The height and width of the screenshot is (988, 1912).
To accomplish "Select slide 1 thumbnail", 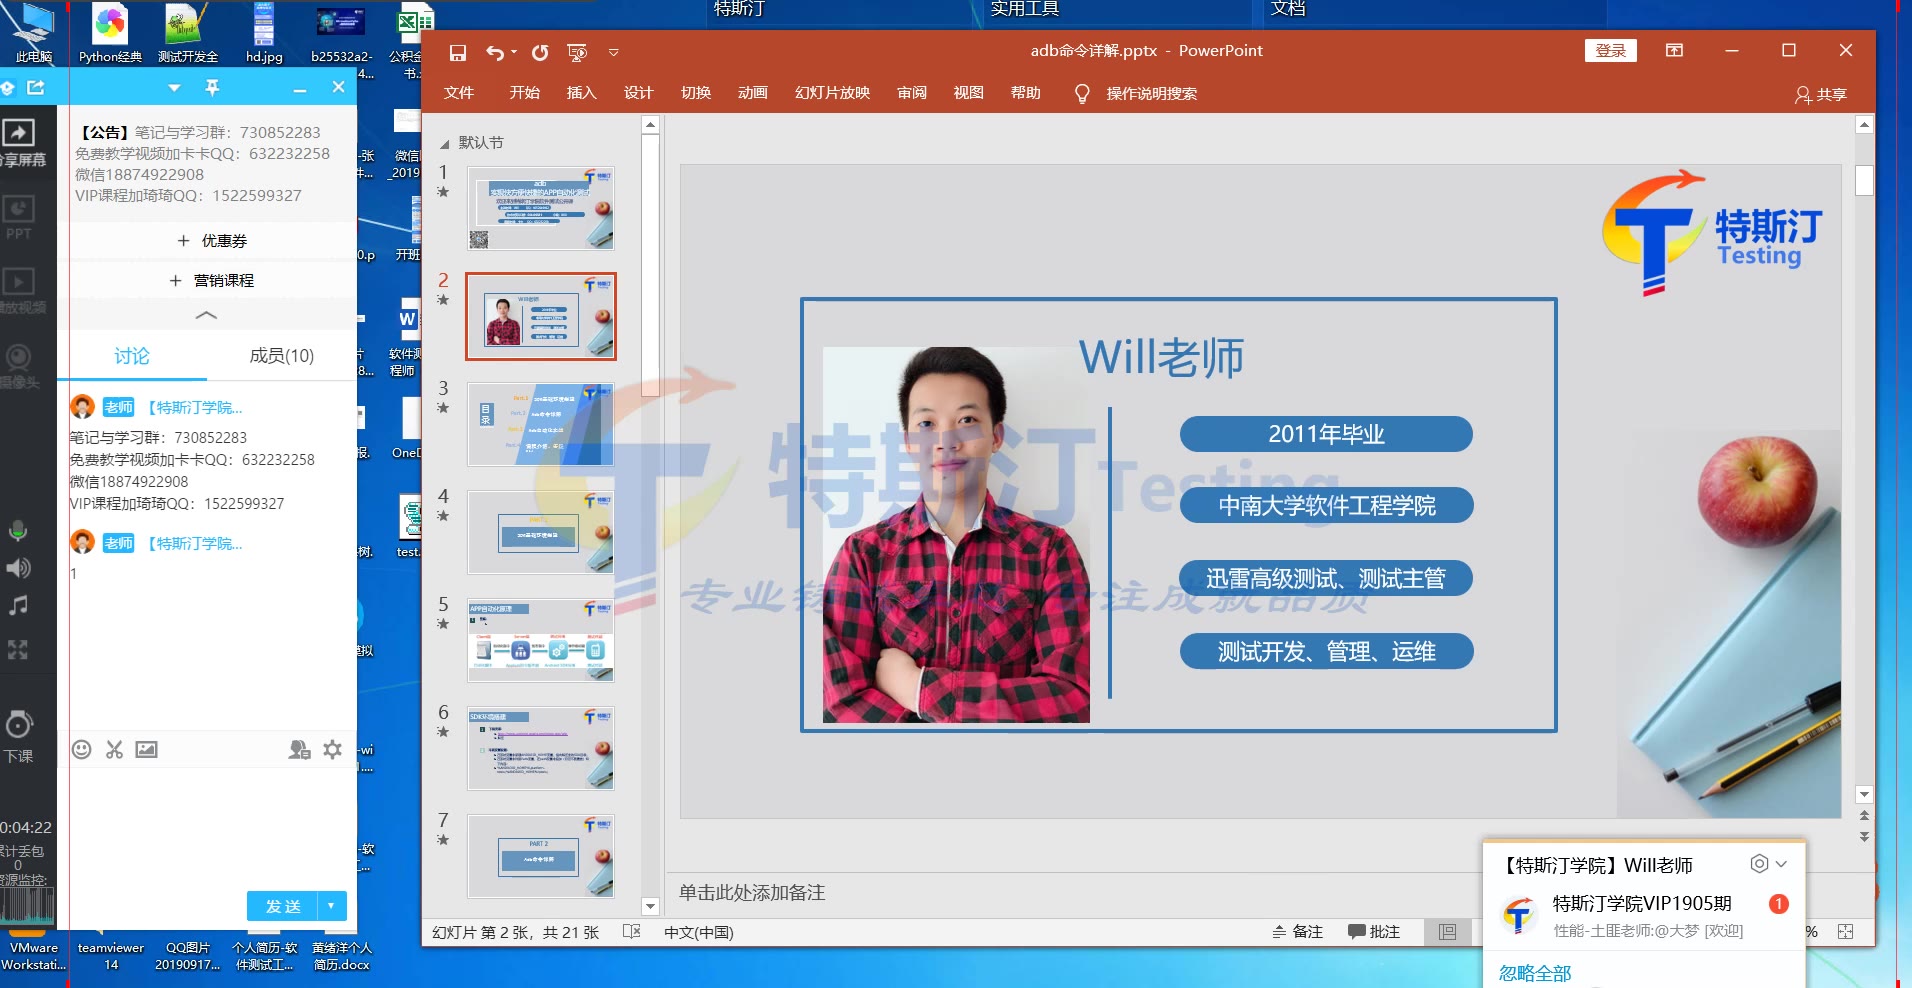I will (541, 208).
